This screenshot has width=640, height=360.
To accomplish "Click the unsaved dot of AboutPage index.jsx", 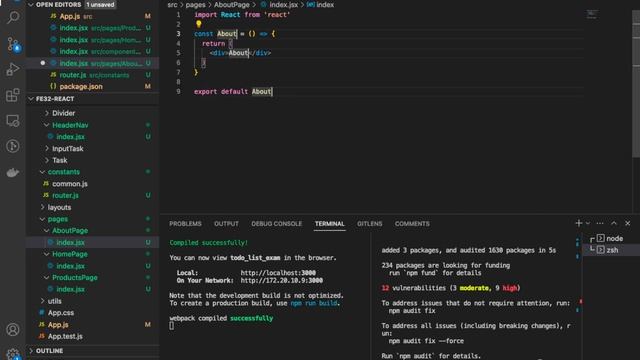I will [x=42, y=63].
